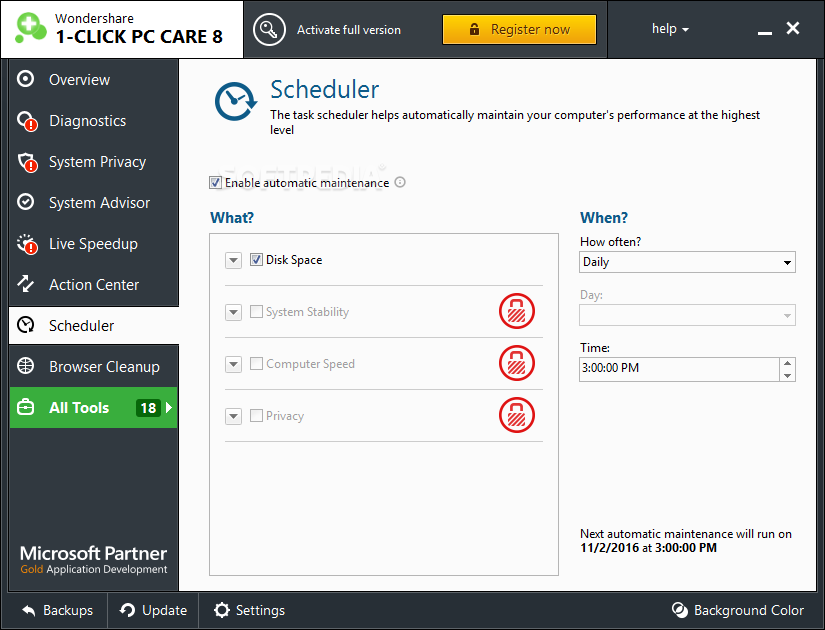Expand the Disk Space options arrow
825x630 pixels.
tap(233, 260)
